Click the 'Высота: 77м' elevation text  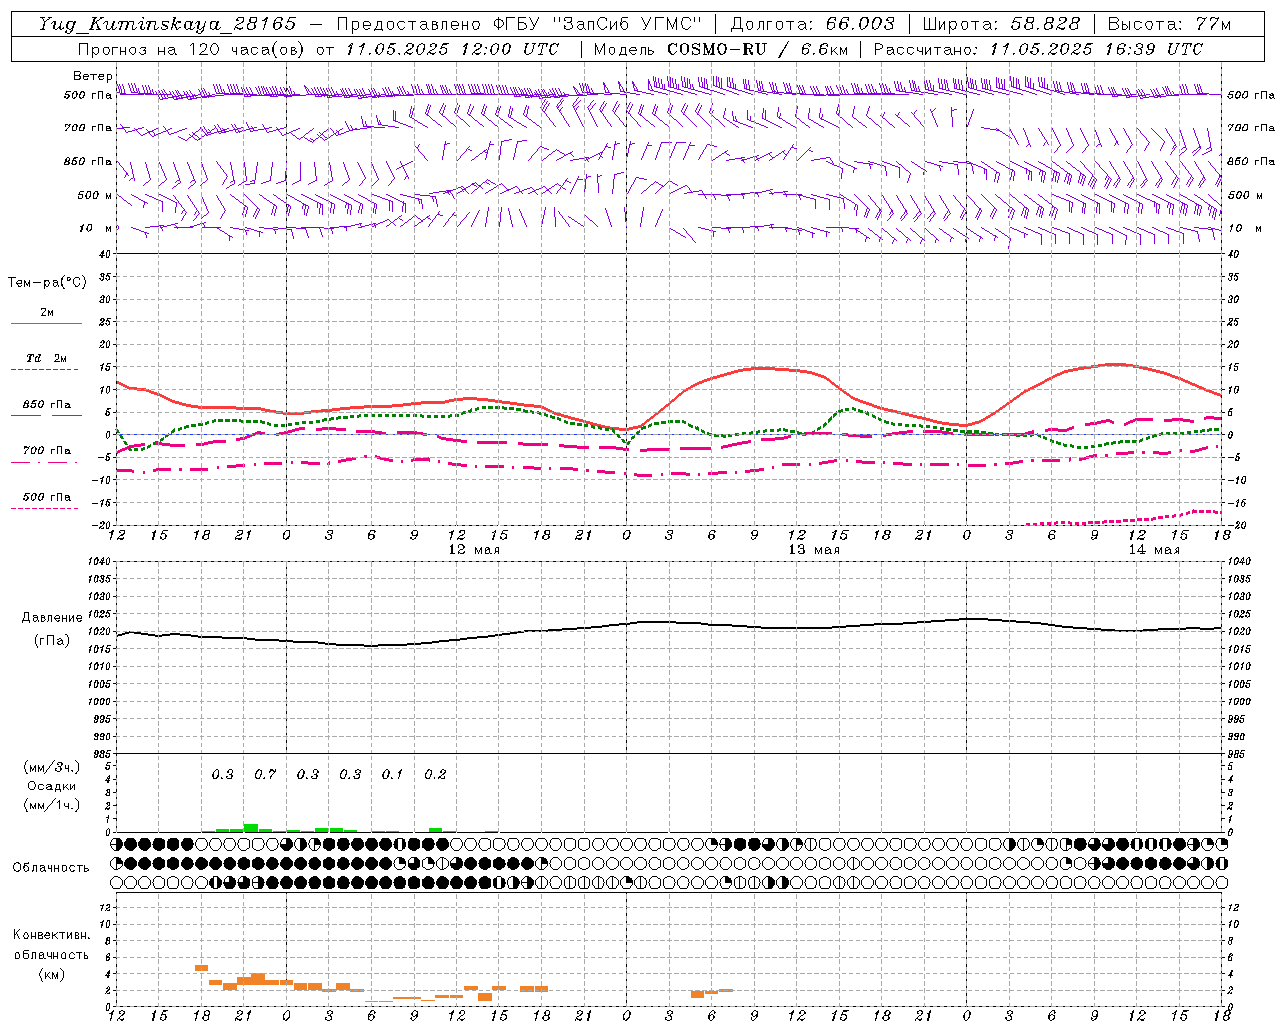(1169, 24)
